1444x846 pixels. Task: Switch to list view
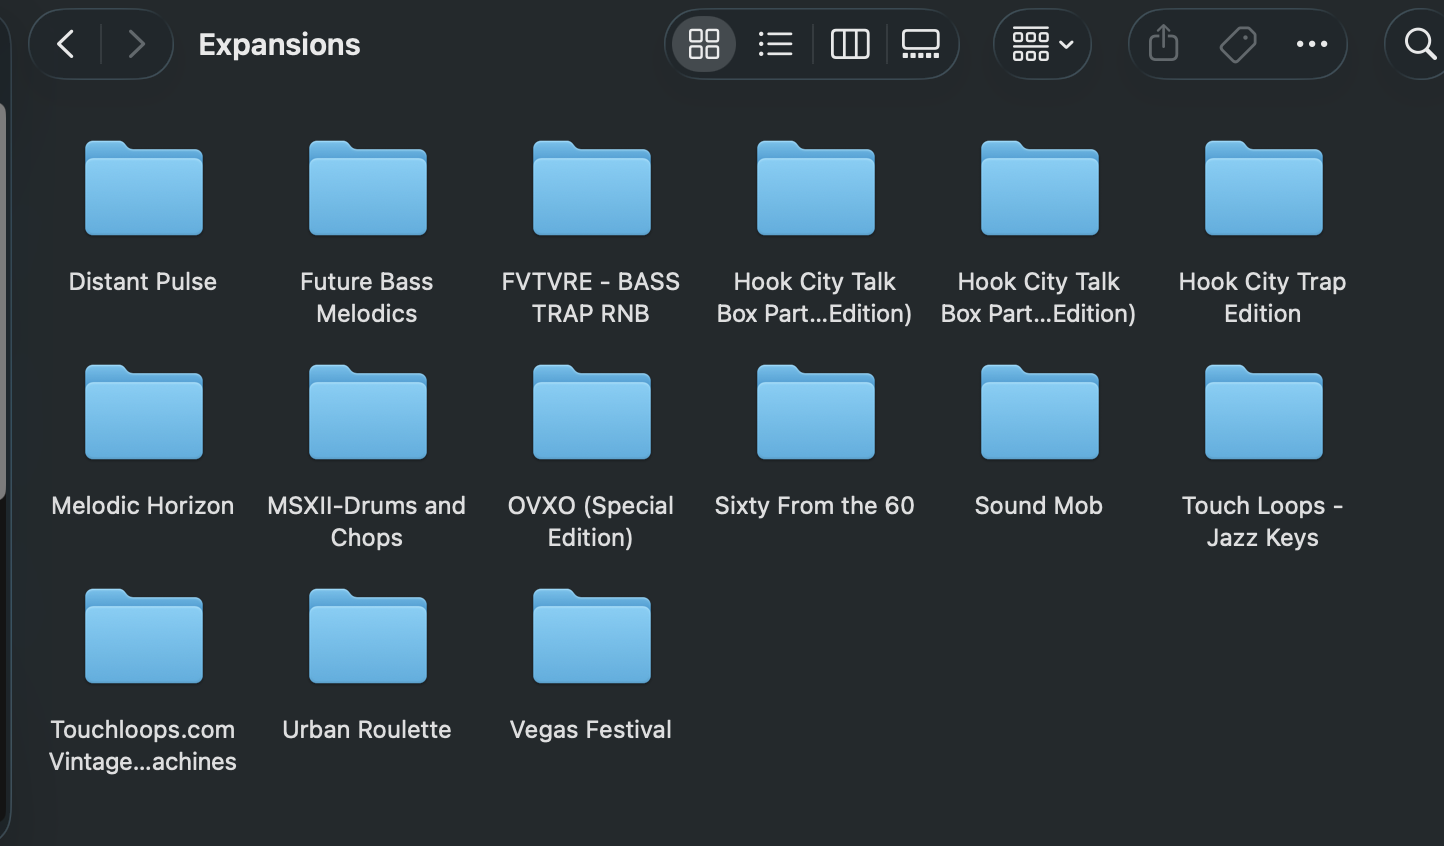[x=775, y=44]
